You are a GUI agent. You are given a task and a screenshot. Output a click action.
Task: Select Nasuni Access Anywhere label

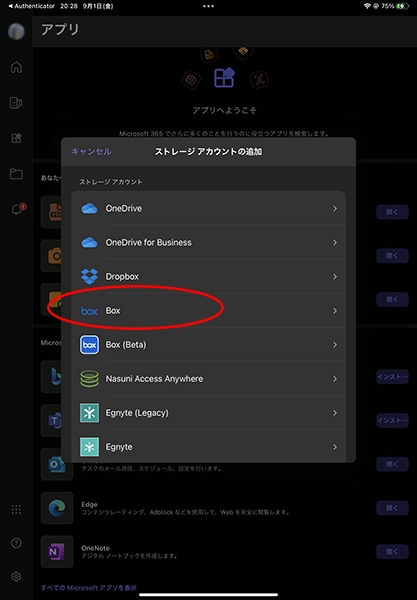(154, 379)
